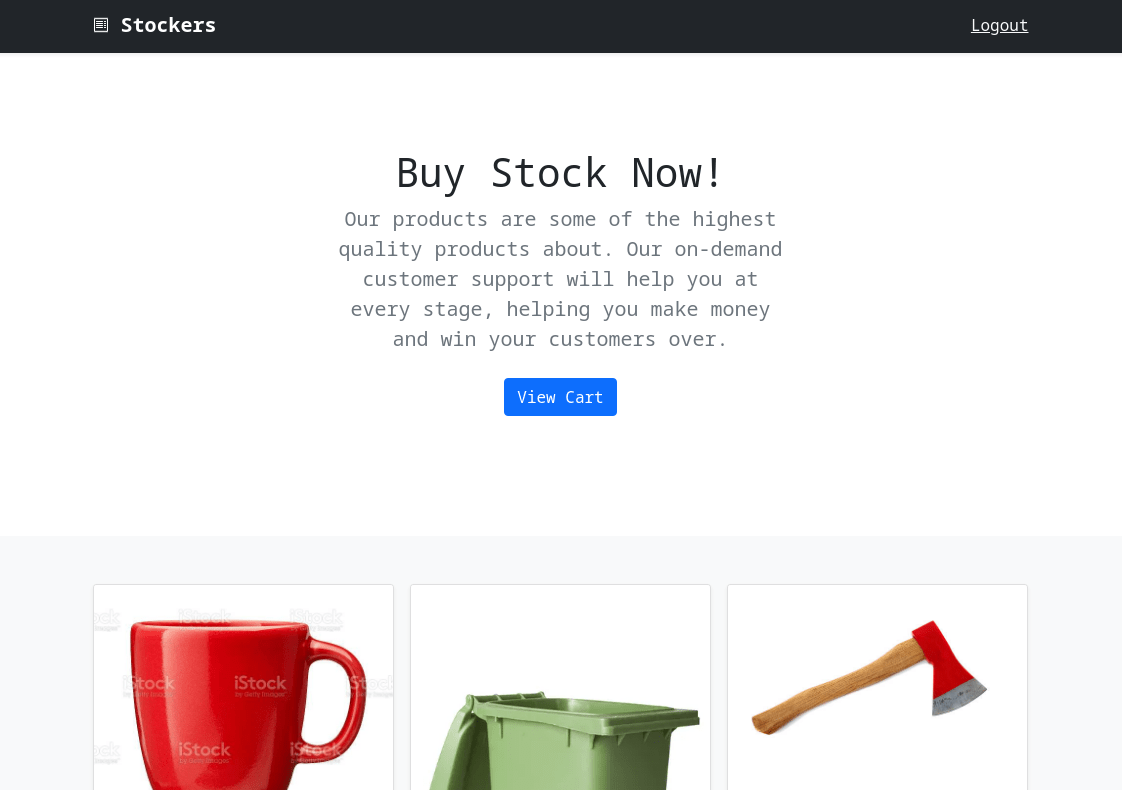
Task: Click the white area above the axe image
Action: click(x=877, y=603)
